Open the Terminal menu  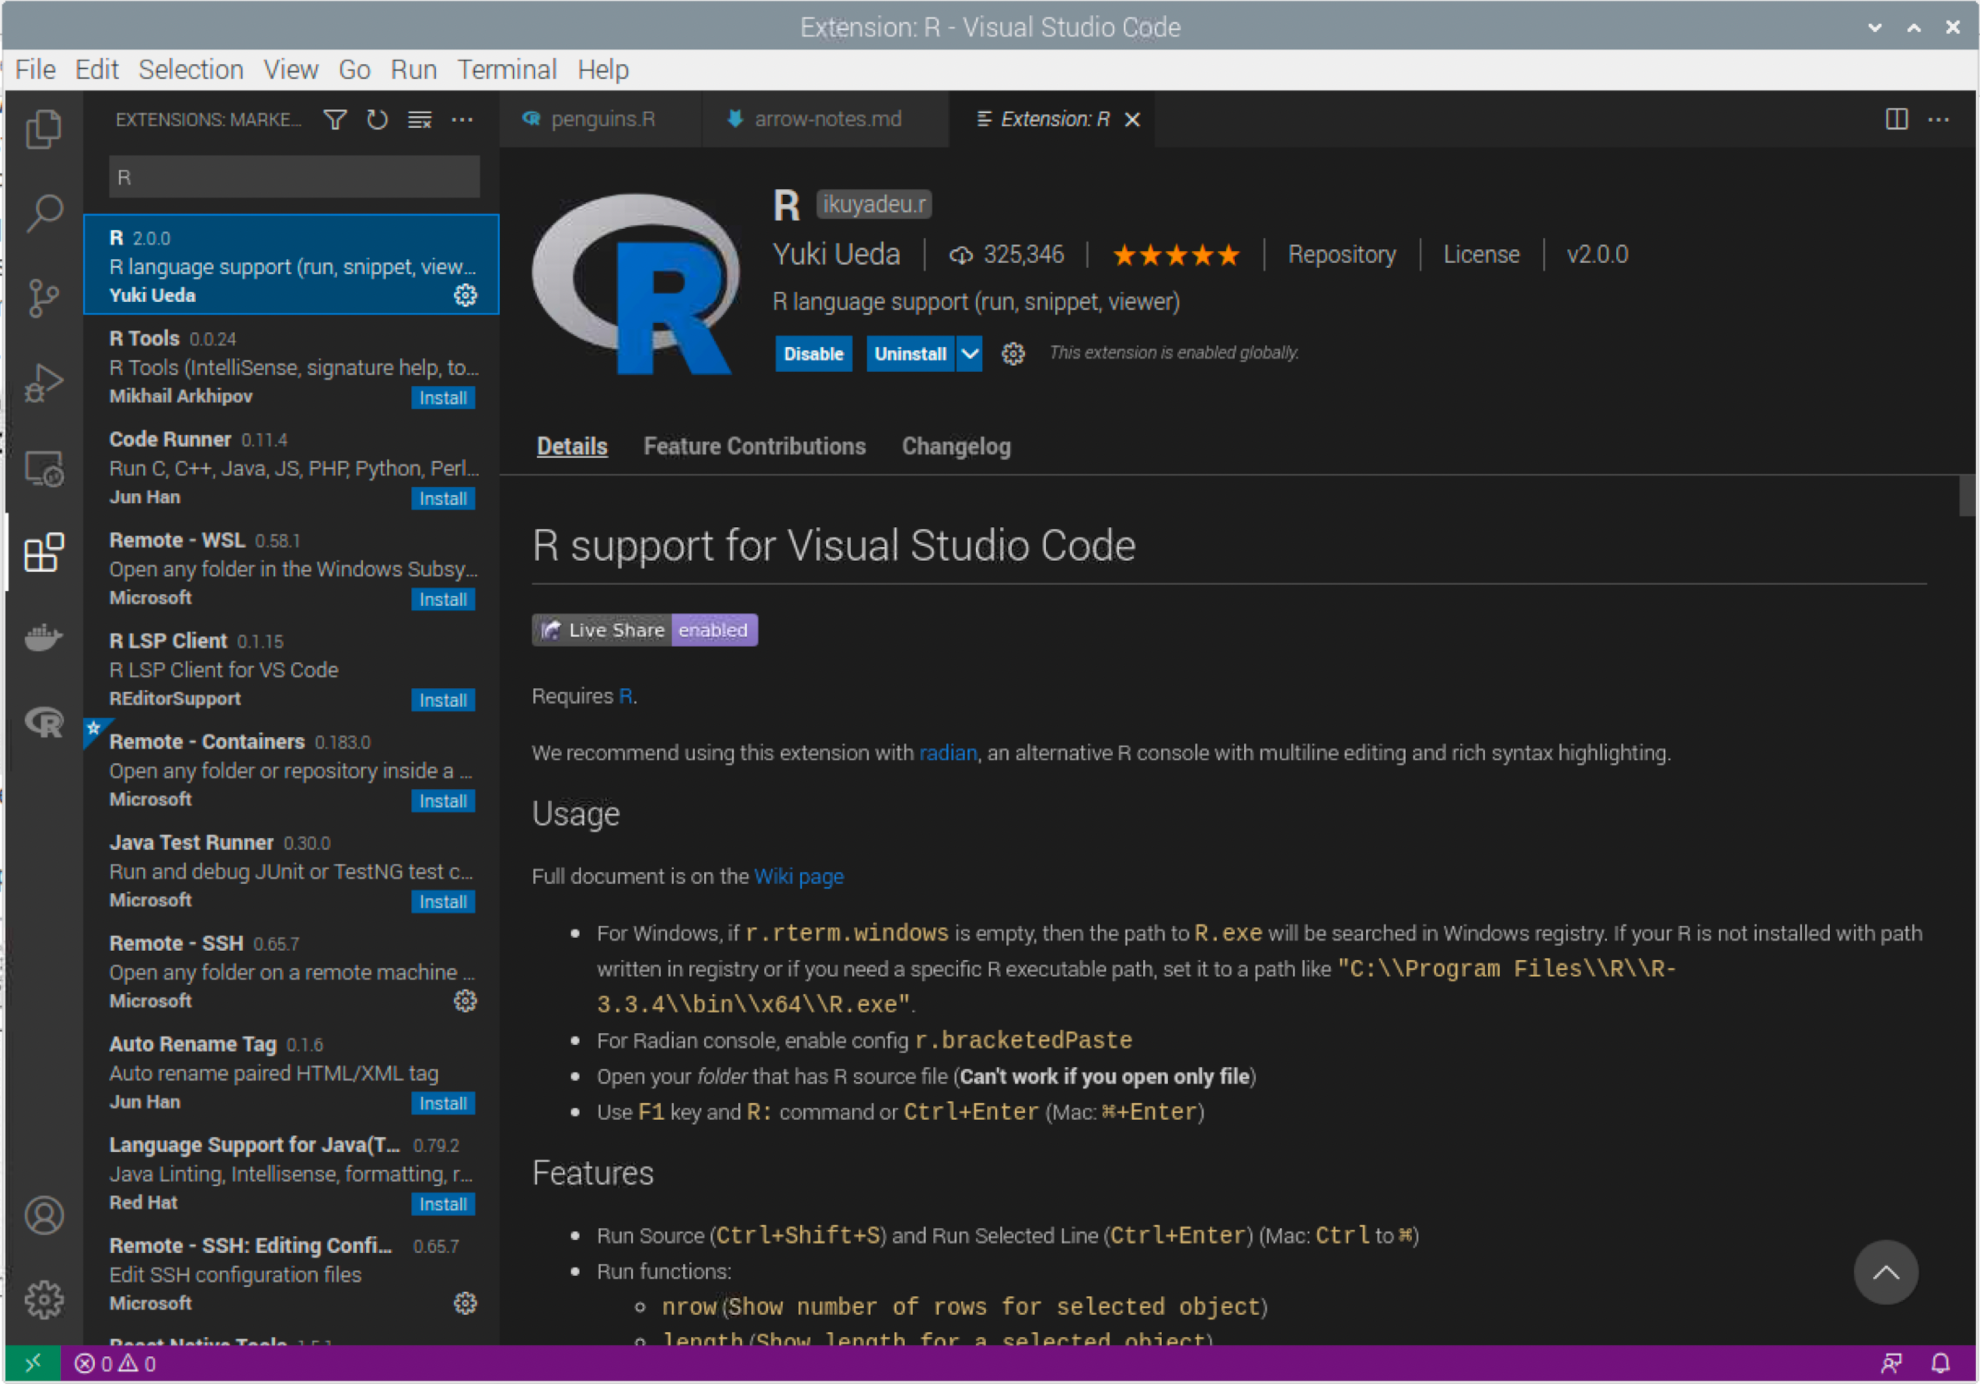(506, 70)
